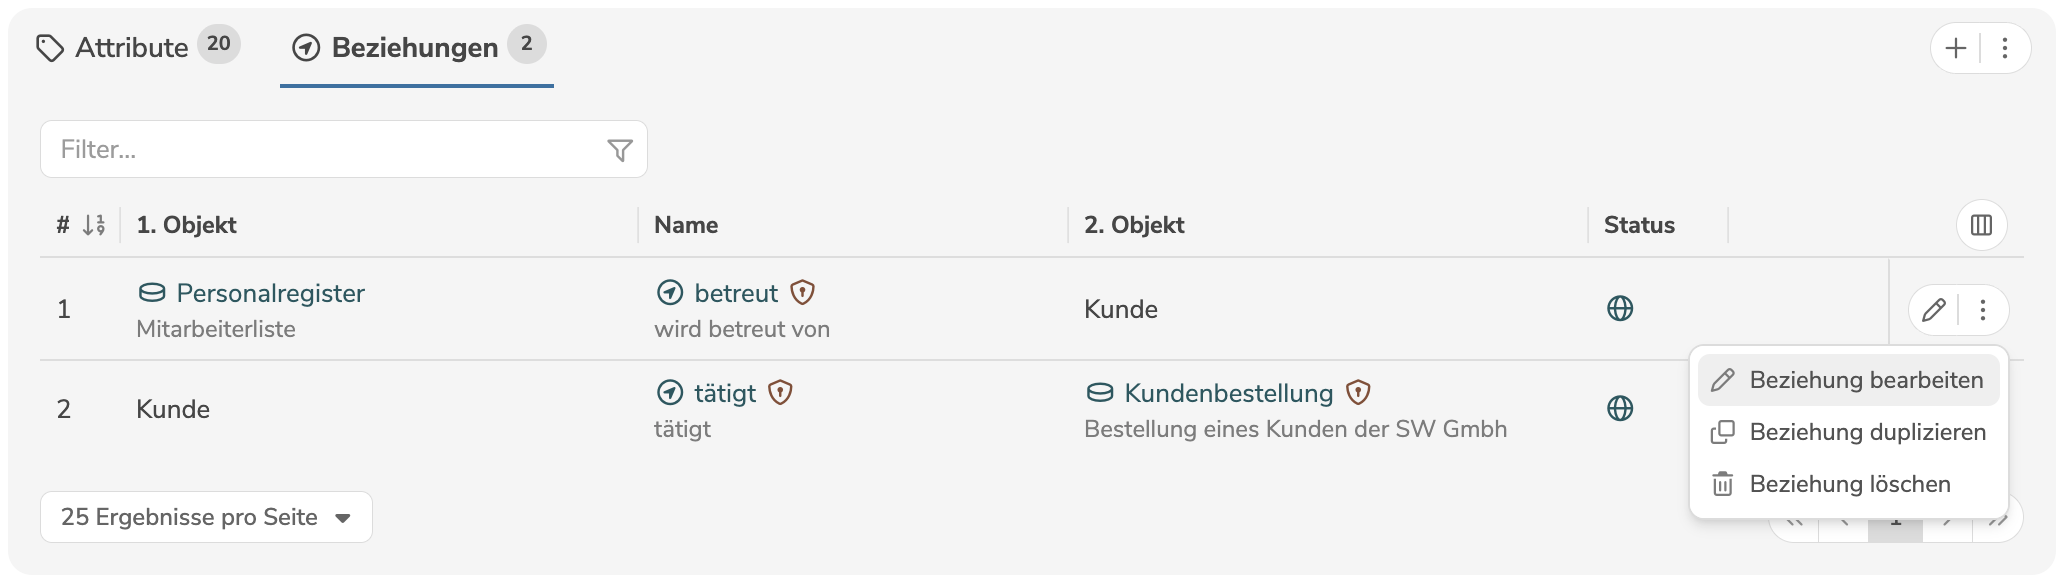Click the plus icon in the top right corner

1957,47
